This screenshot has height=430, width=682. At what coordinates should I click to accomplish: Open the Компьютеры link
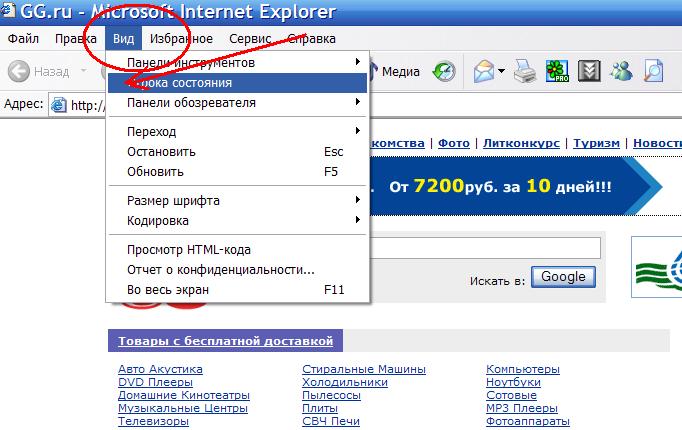point(523,369)
